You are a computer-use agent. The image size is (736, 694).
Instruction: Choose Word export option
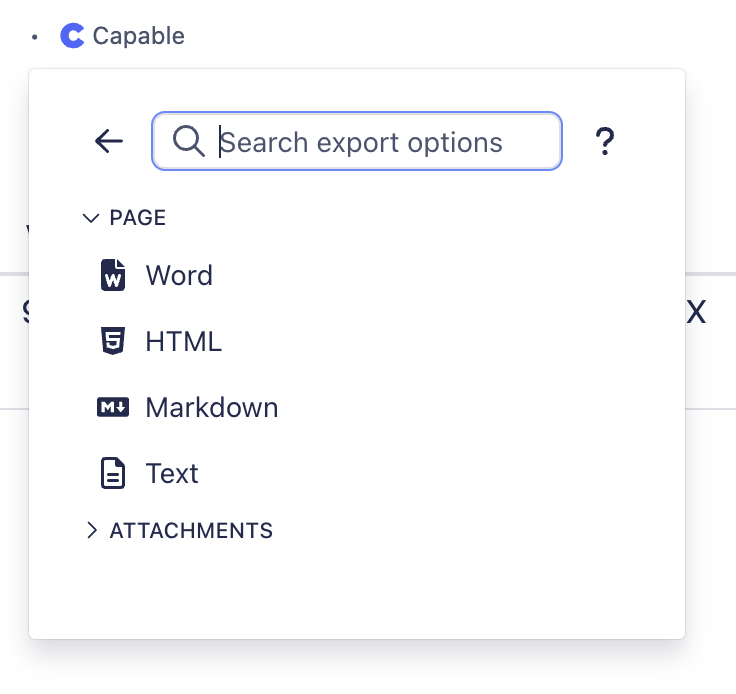point(179,275)
